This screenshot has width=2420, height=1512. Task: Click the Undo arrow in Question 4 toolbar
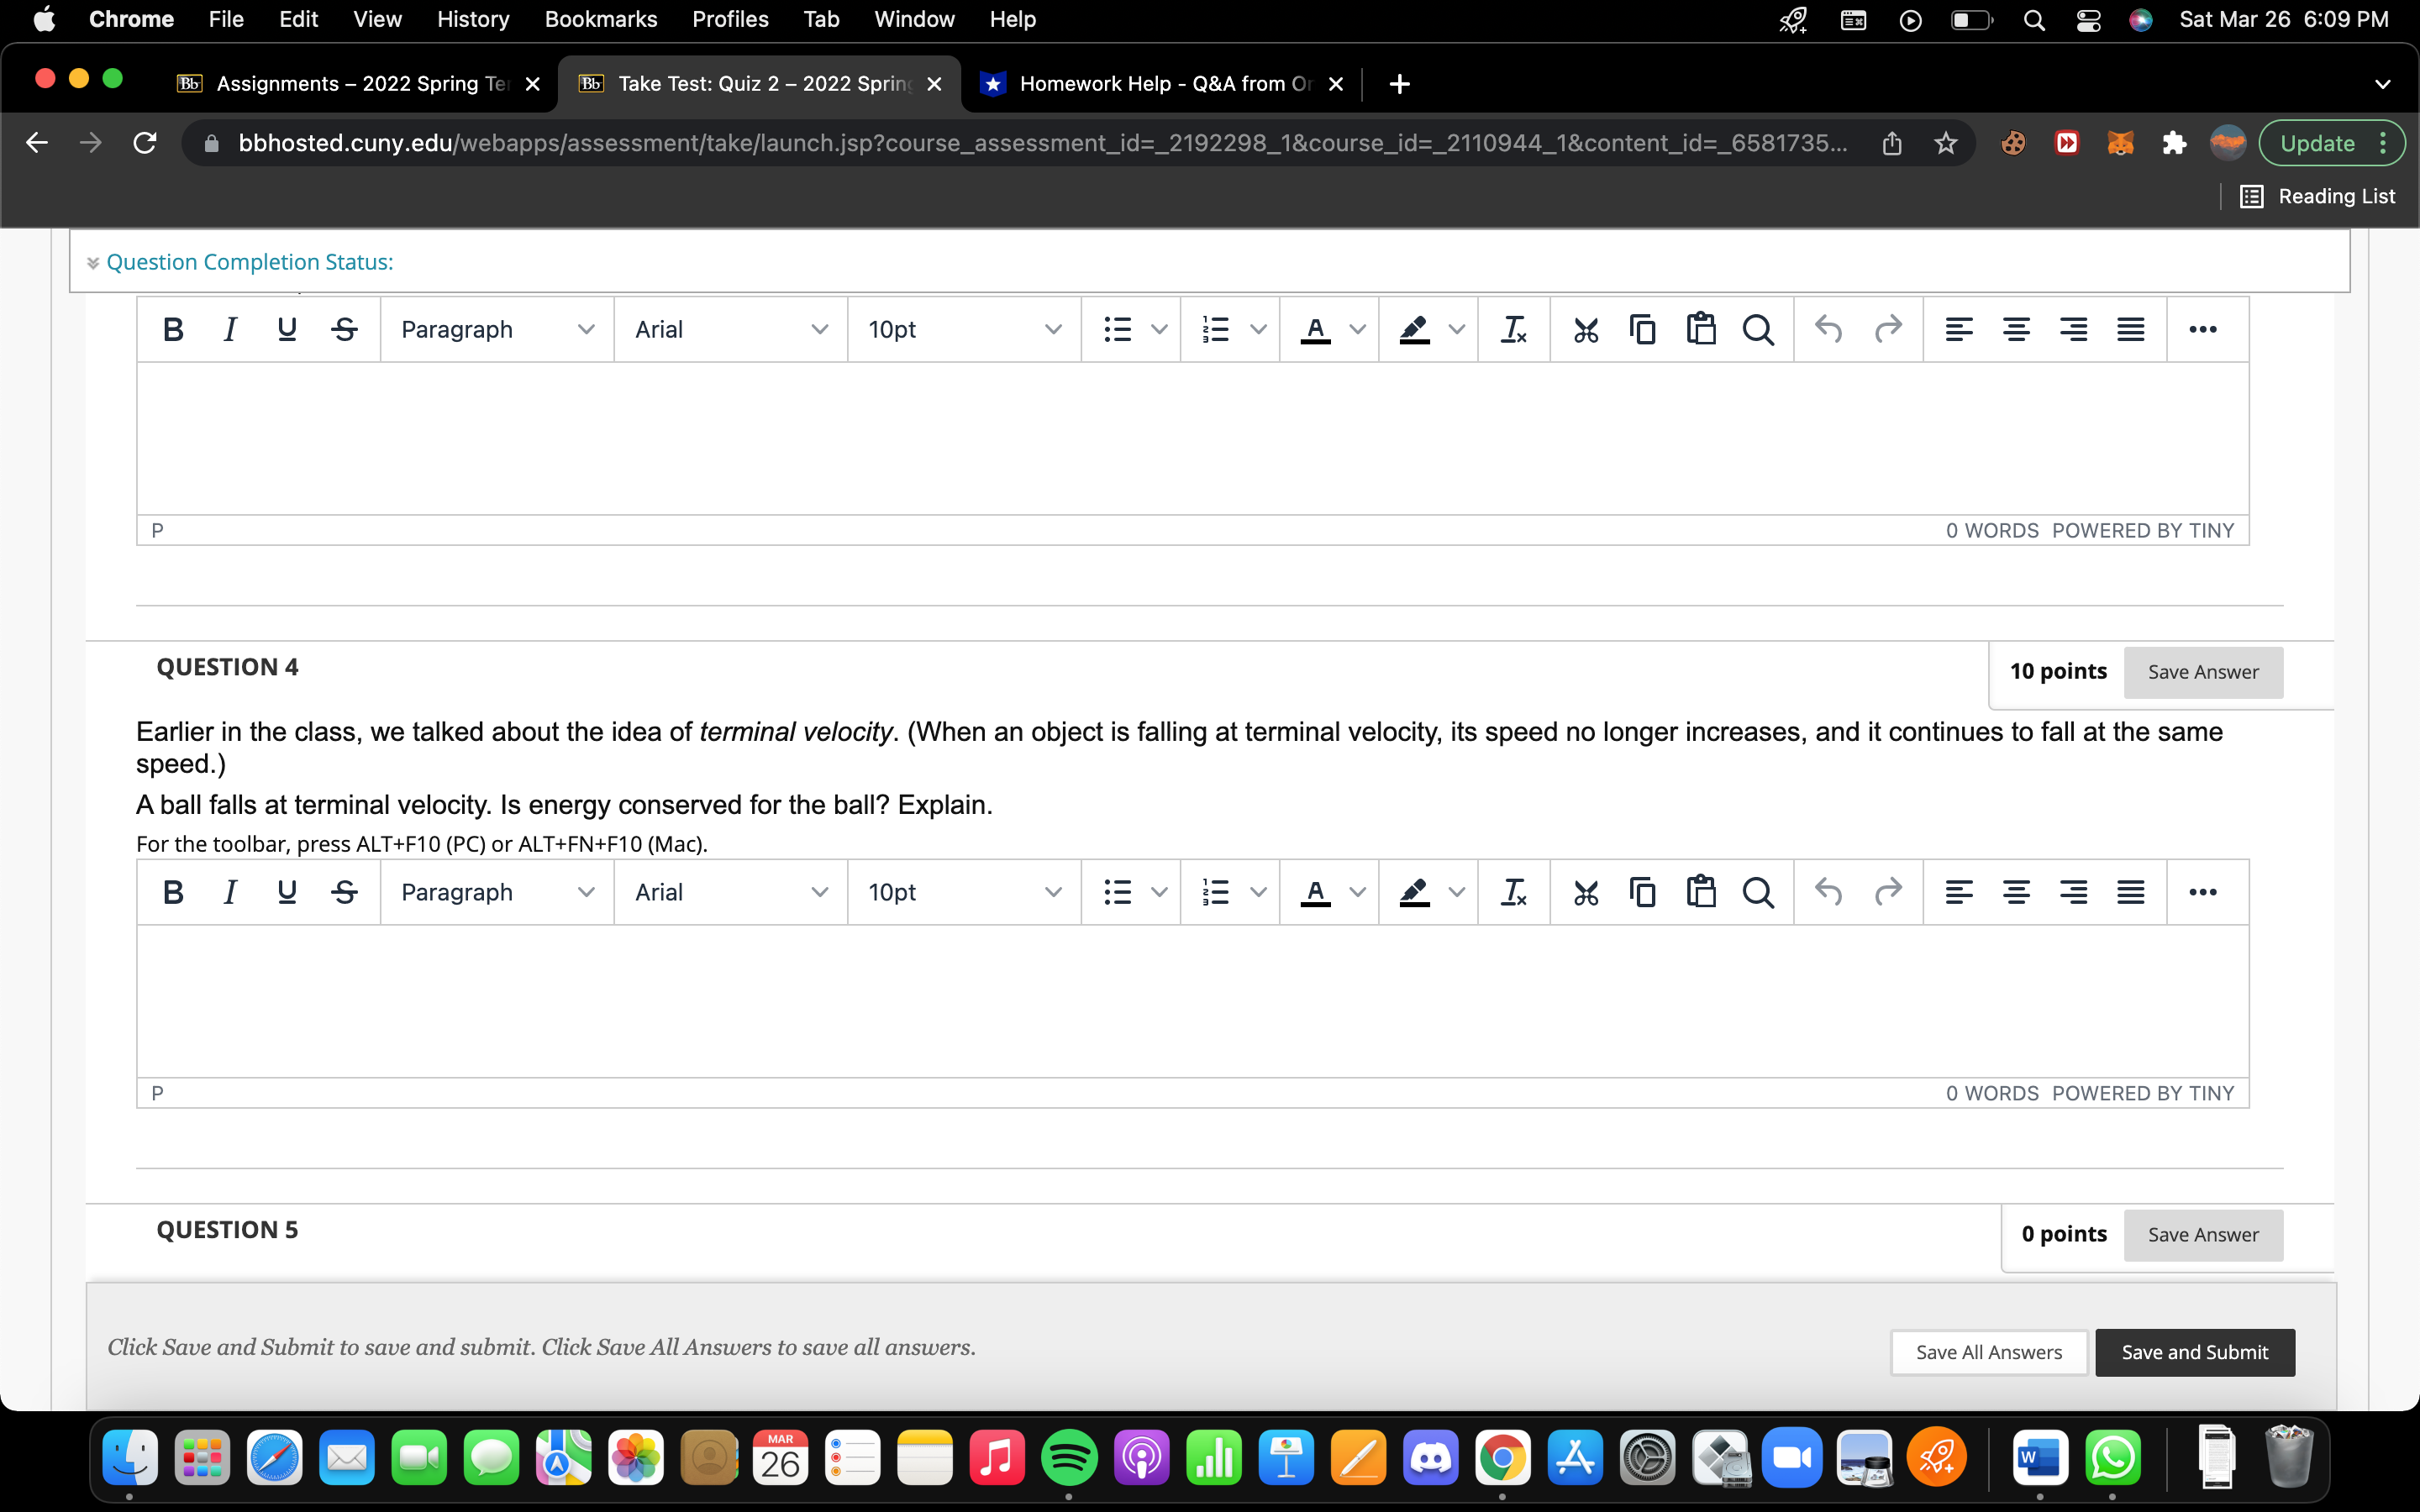[x=1828, y=892]
